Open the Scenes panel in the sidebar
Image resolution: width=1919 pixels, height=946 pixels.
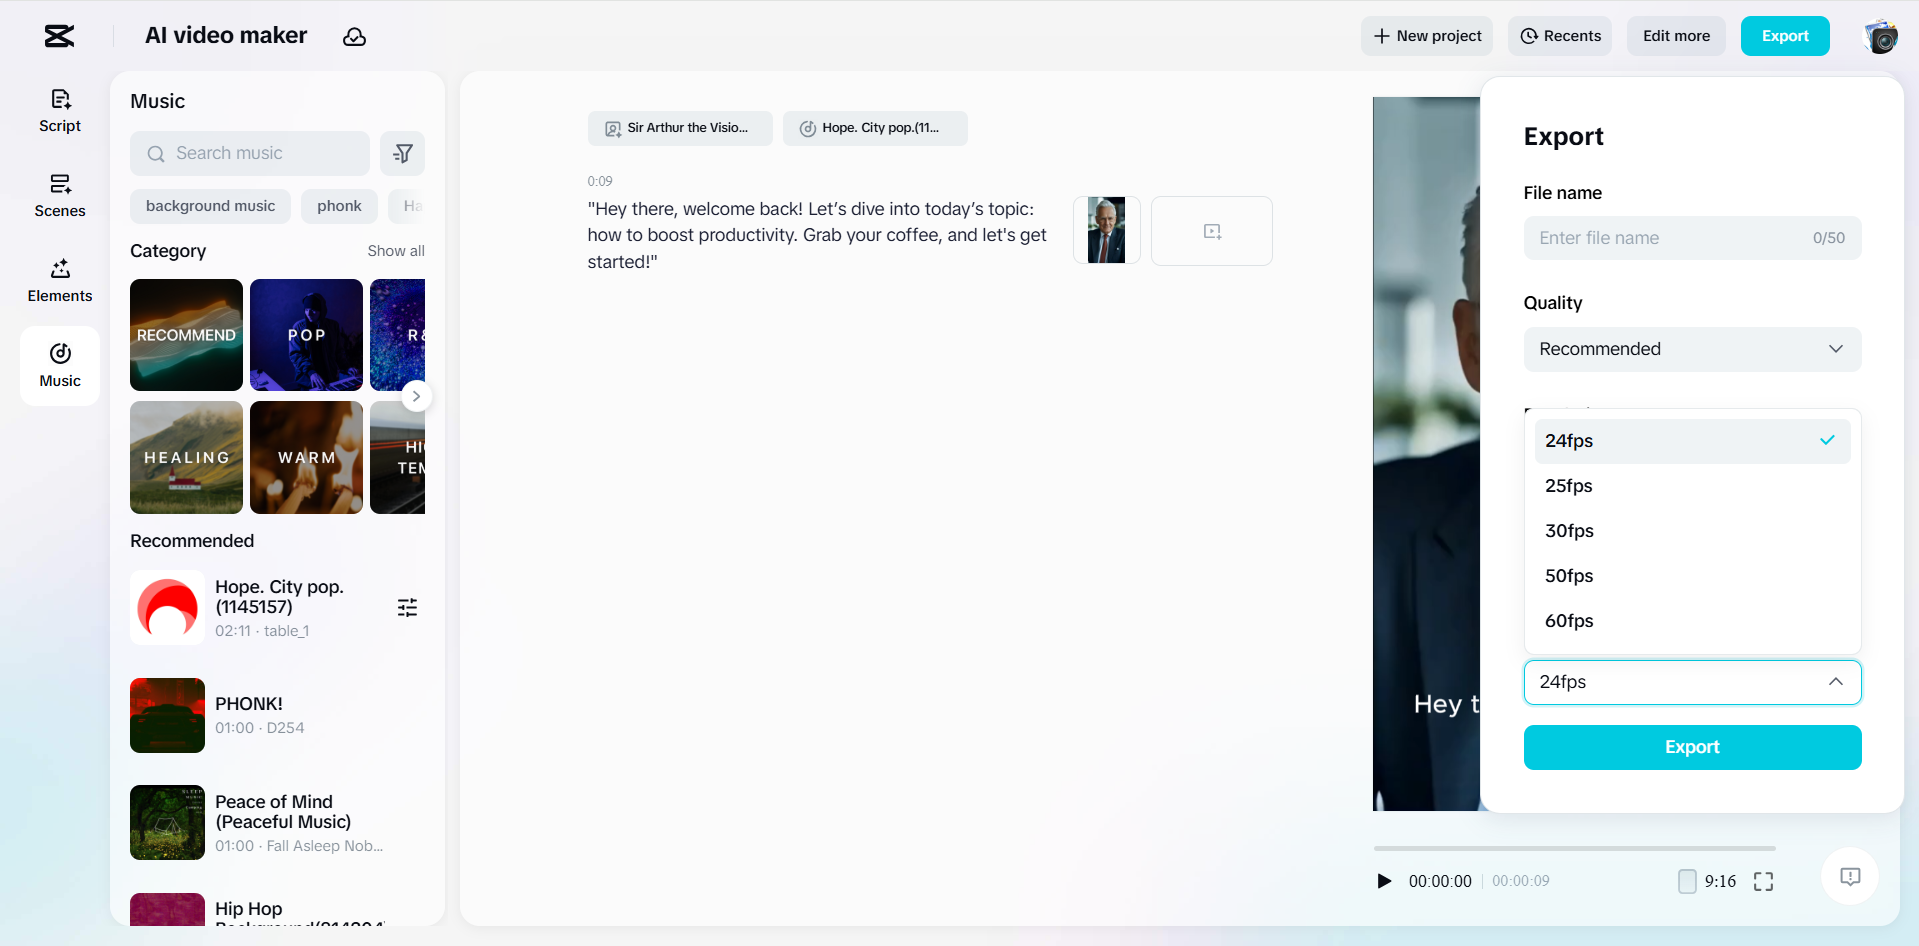pos(59,195)
